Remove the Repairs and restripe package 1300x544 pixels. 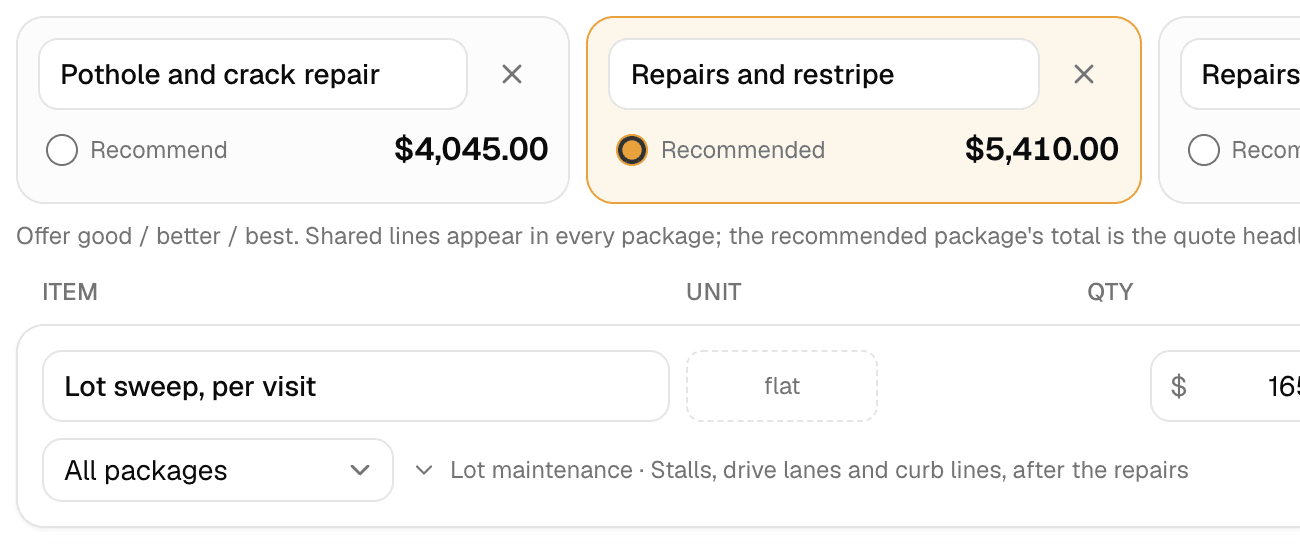(1084, 74)
